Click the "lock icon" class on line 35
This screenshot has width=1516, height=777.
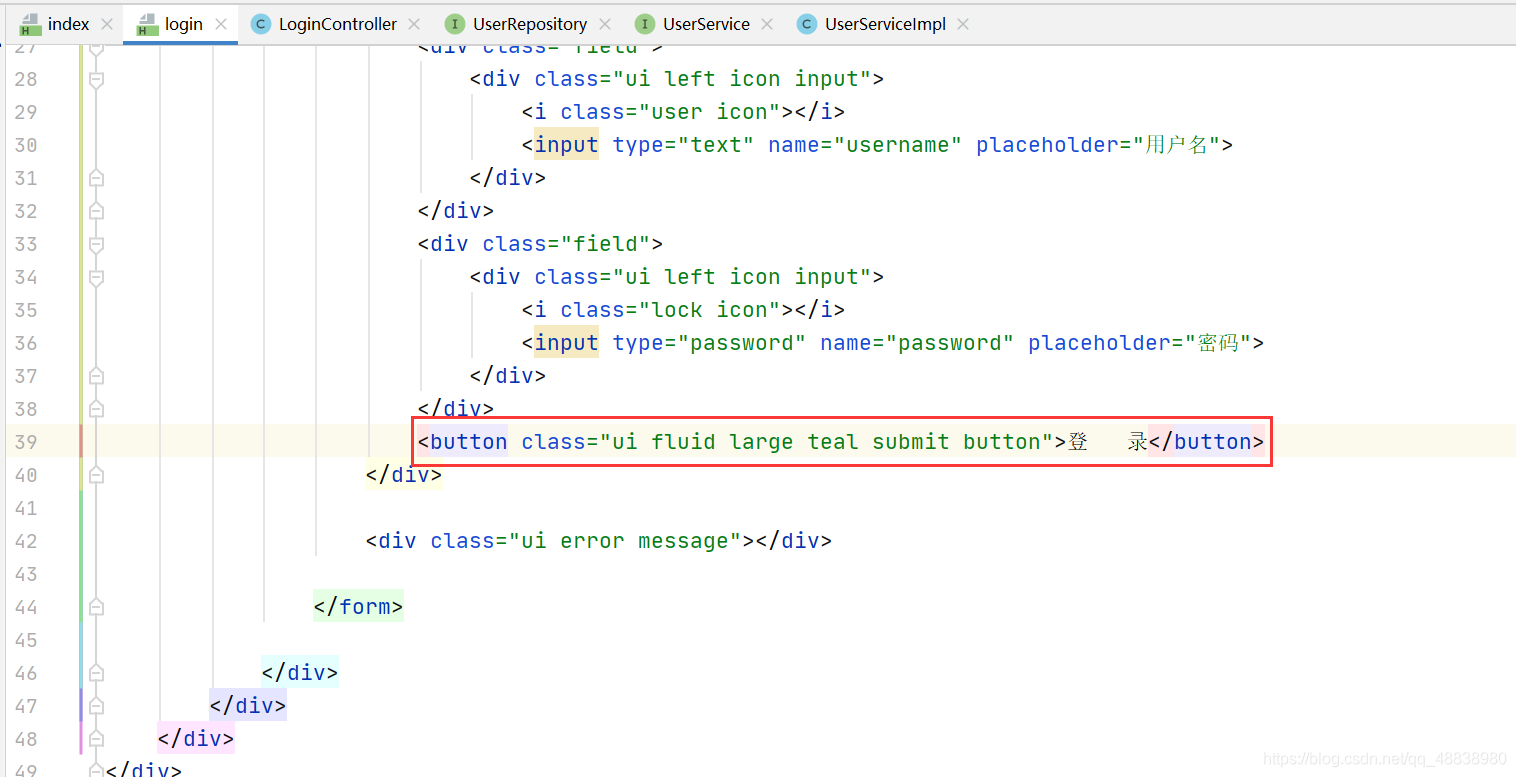pyautogui.click(x=716, y=310)
